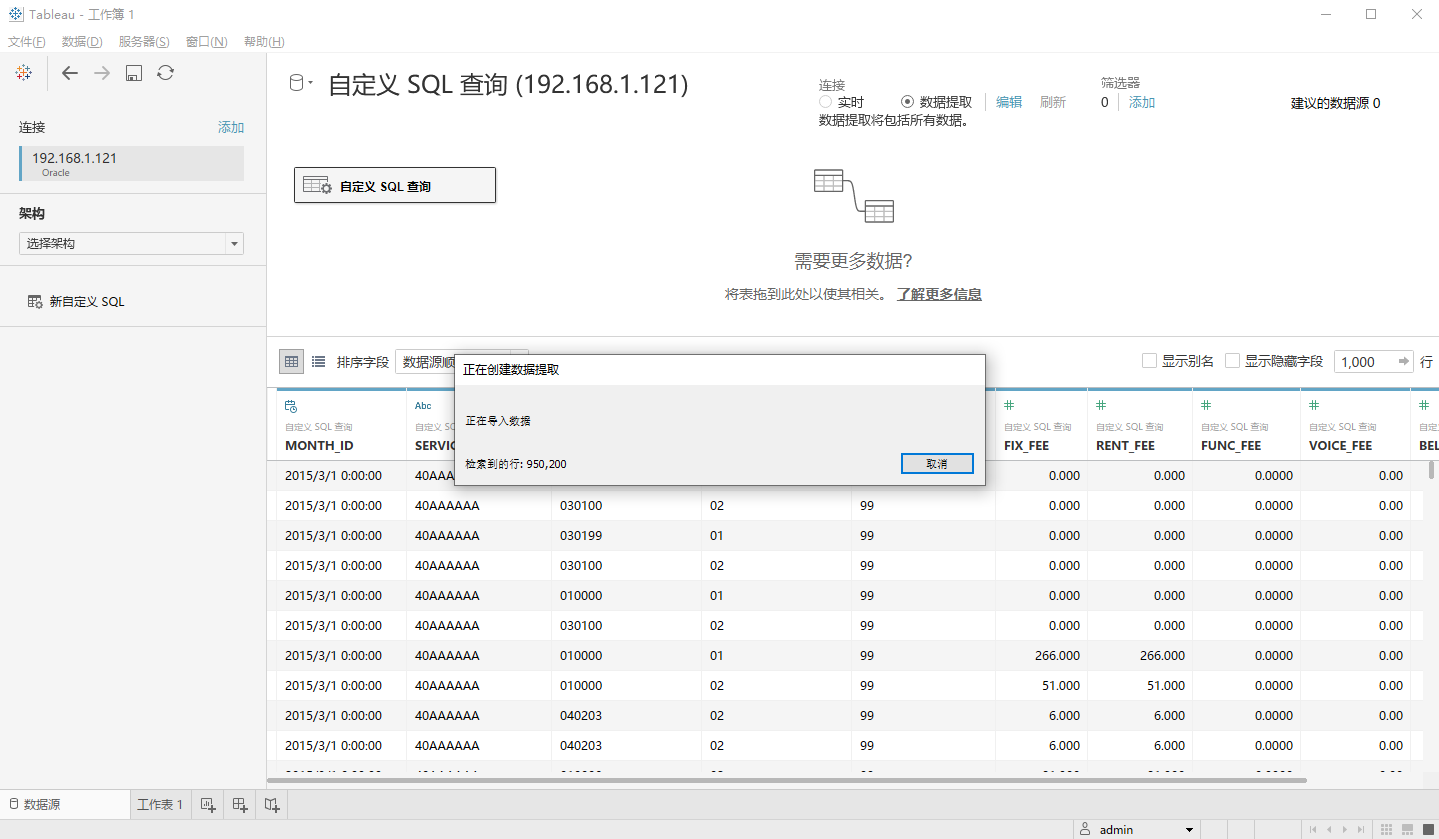
Task: Click the 51.000 cell under RENT_FEE
Action: [1139, 686]
